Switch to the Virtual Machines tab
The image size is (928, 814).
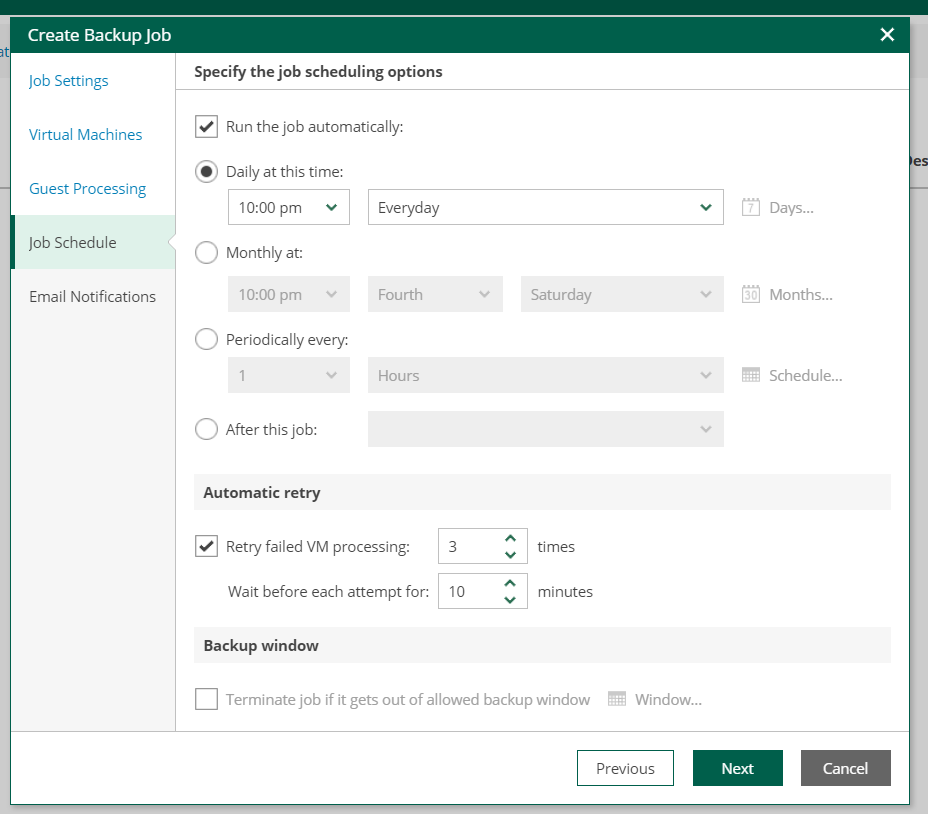click(x=84, y=134)
